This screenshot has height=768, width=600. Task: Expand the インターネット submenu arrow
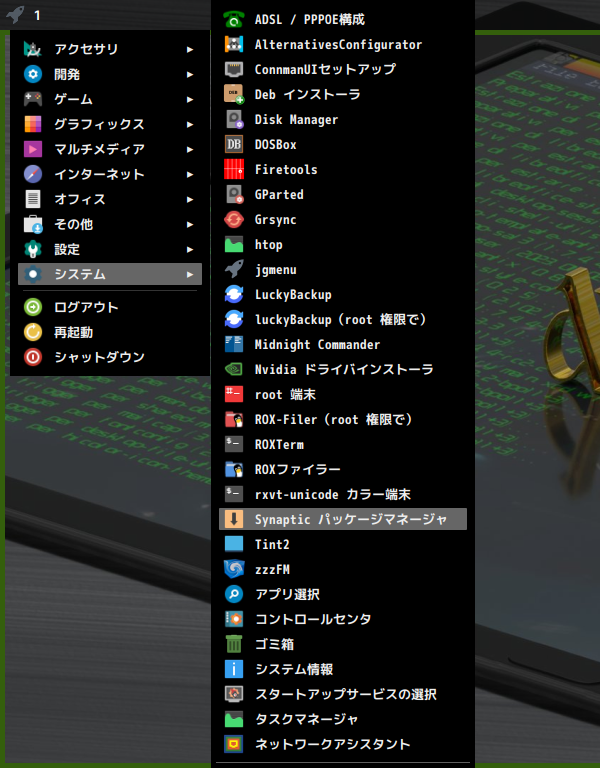click(190, 174)
